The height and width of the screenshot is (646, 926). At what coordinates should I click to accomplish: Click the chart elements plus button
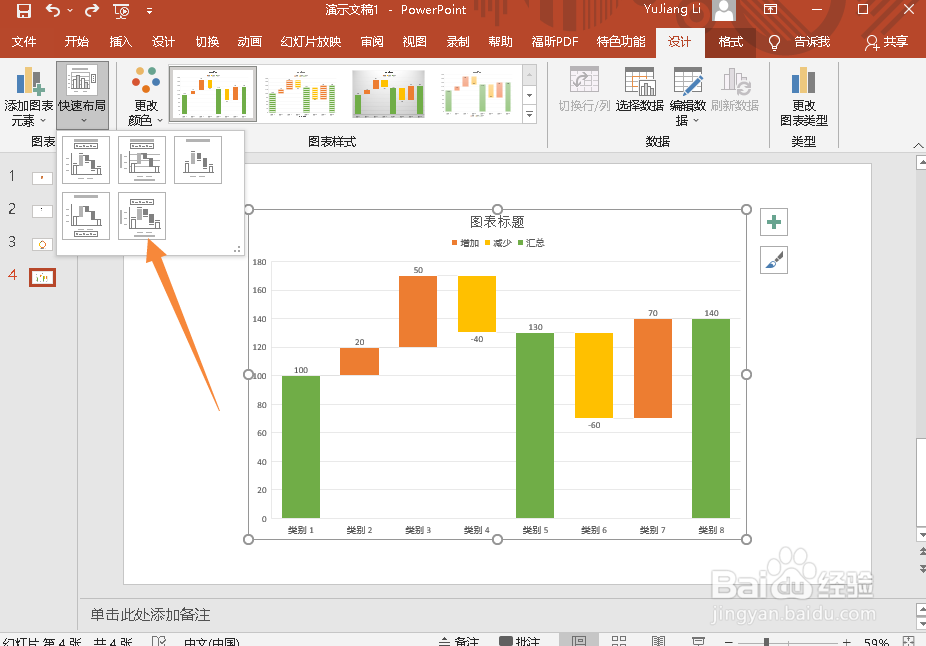[774, 222]
